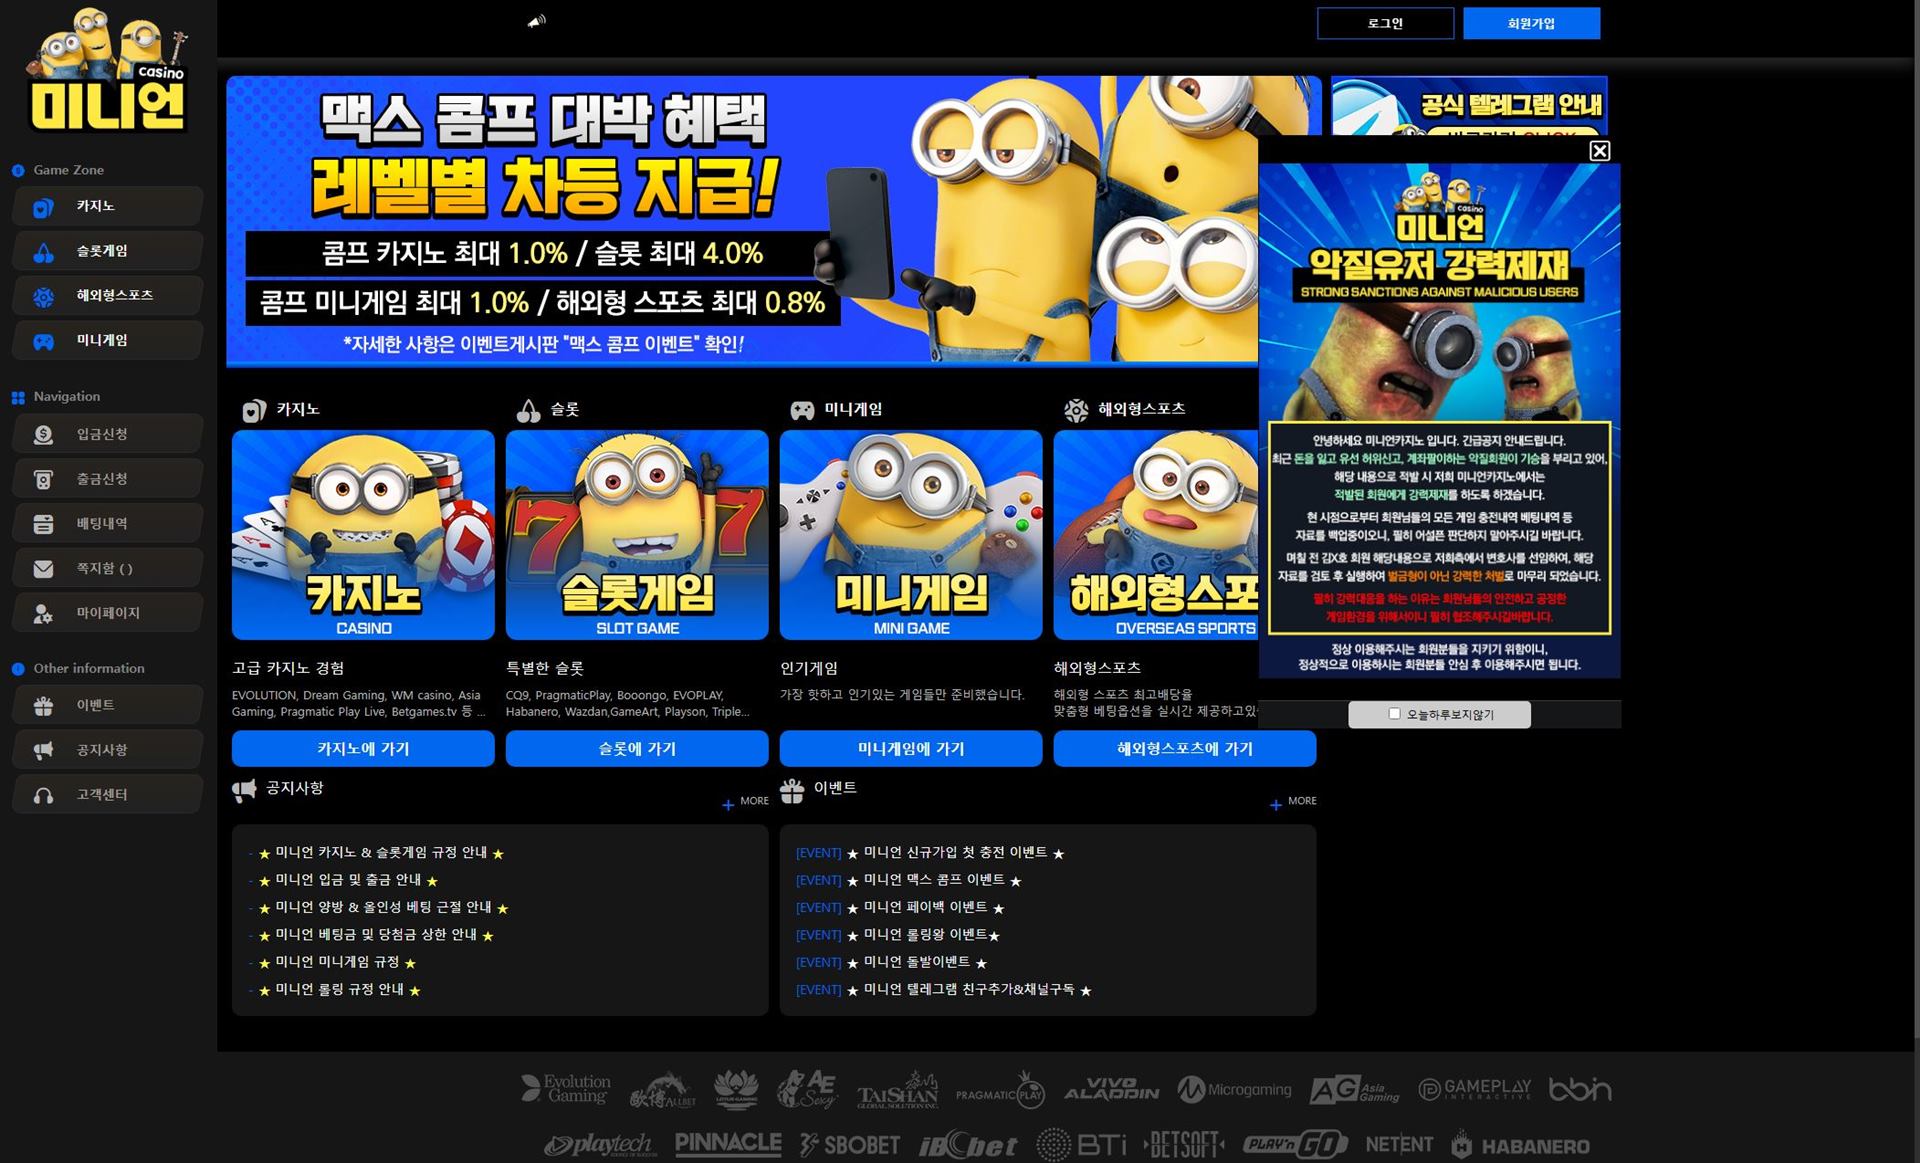The image size is (1920, 1163).
Task: Click the 마이페이지 user icon
Action: pos(43,614)
